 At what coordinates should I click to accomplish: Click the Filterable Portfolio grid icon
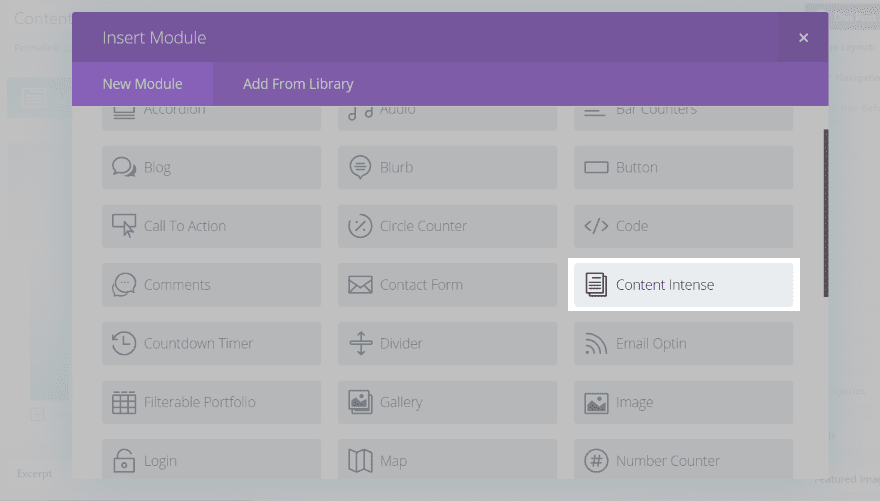click(124, 402)
